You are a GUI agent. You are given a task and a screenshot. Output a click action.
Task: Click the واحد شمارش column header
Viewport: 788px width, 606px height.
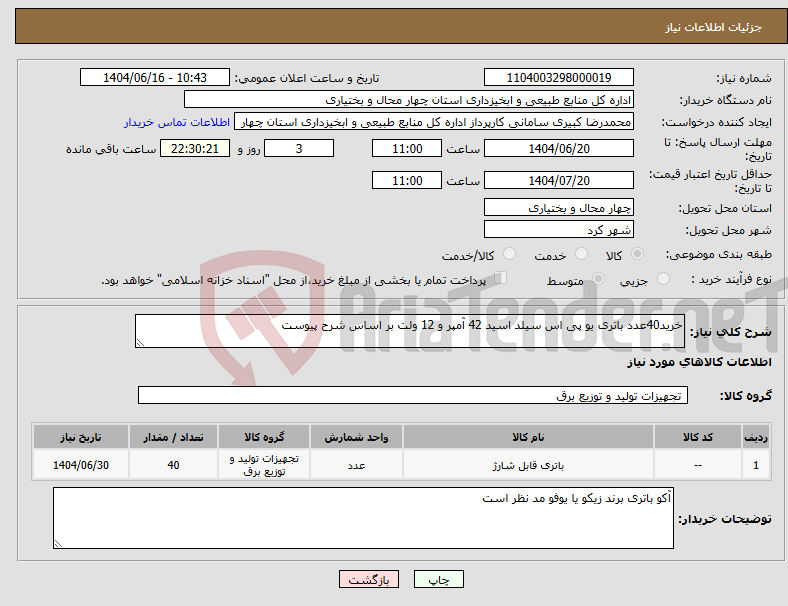tap(356, 437)
